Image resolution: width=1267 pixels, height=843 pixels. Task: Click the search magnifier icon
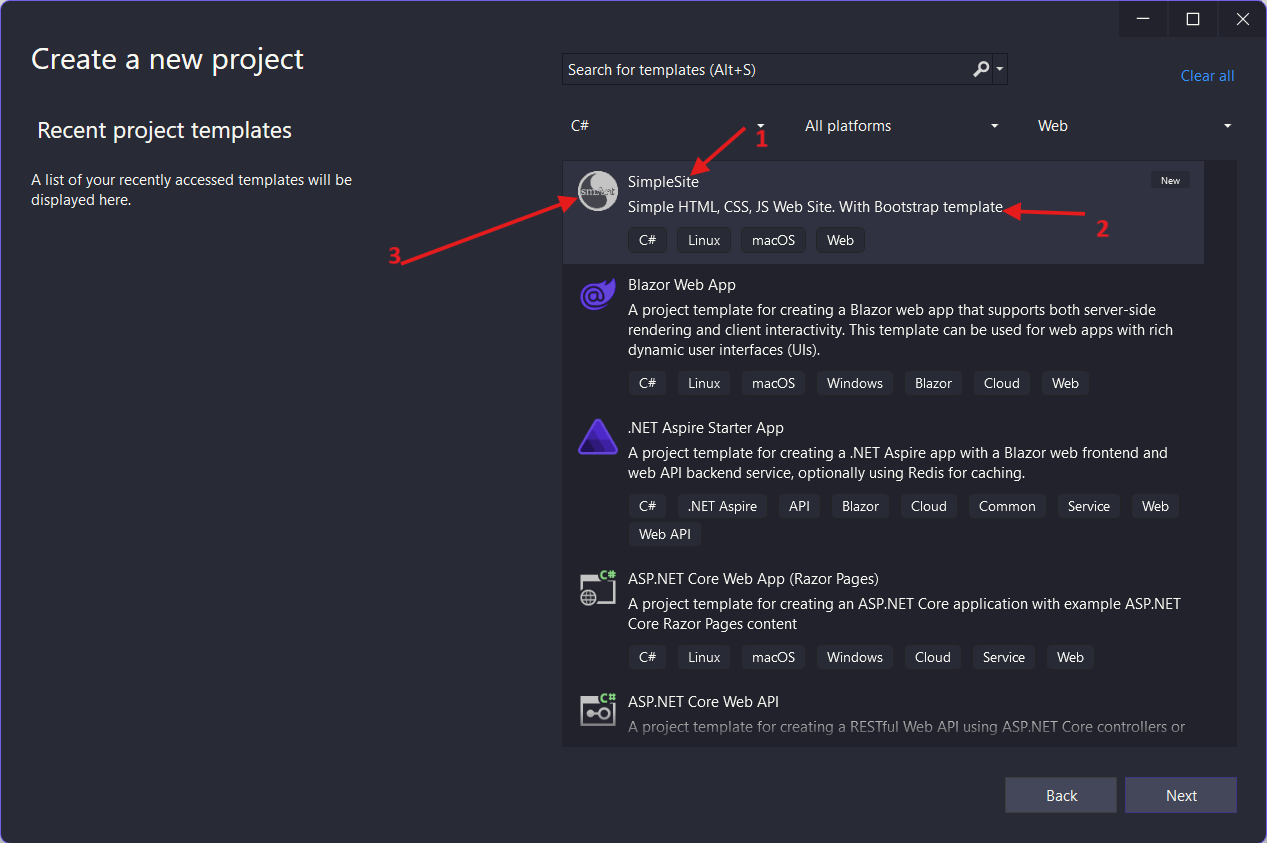point(978,69)
